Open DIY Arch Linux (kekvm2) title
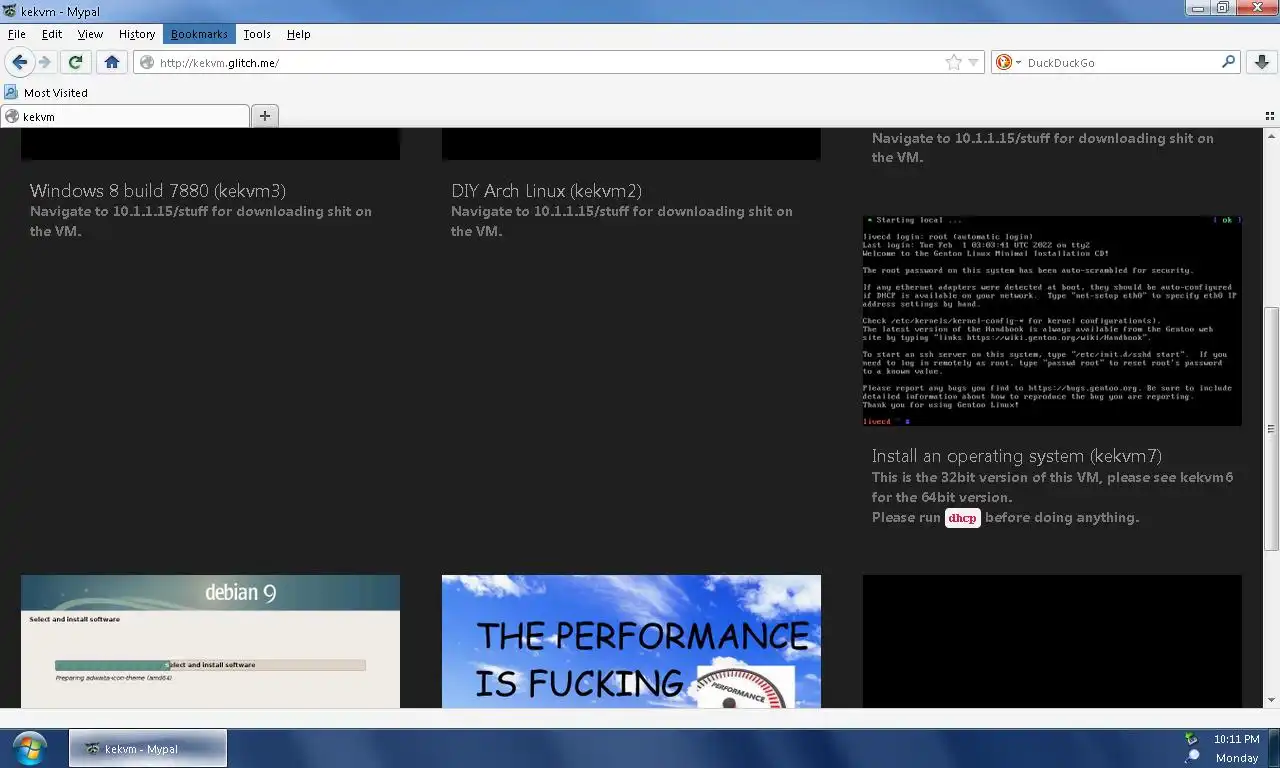 (x=546, y=191)
